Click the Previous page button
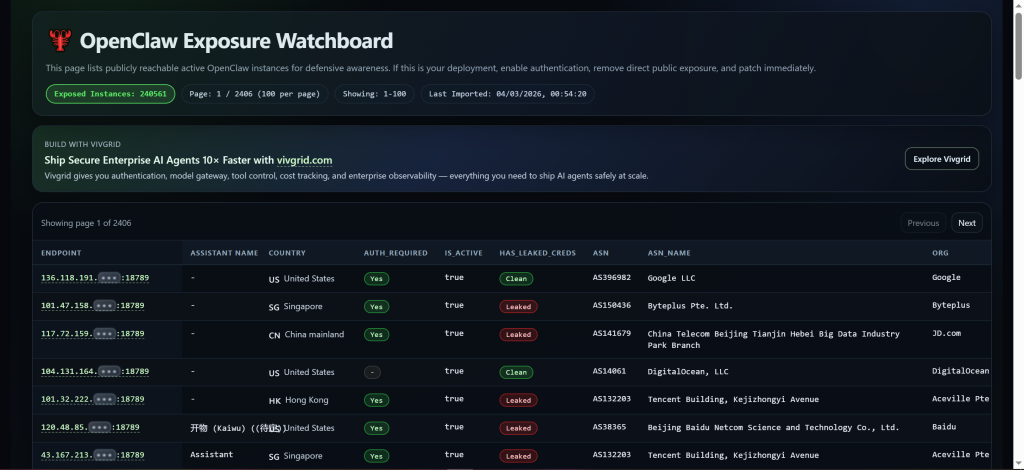Viewport: 1024px width, 470px height. pos(923,223)
